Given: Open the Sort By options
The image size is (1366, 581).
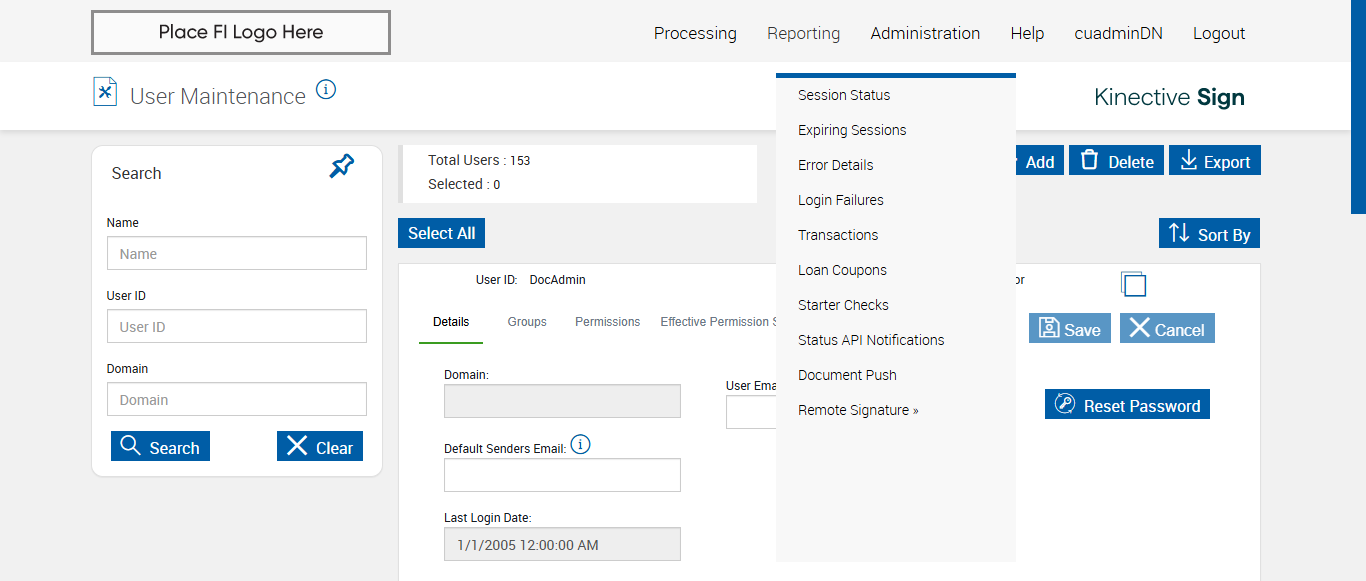Looking at the screenshot, I should click(1209, 234).
